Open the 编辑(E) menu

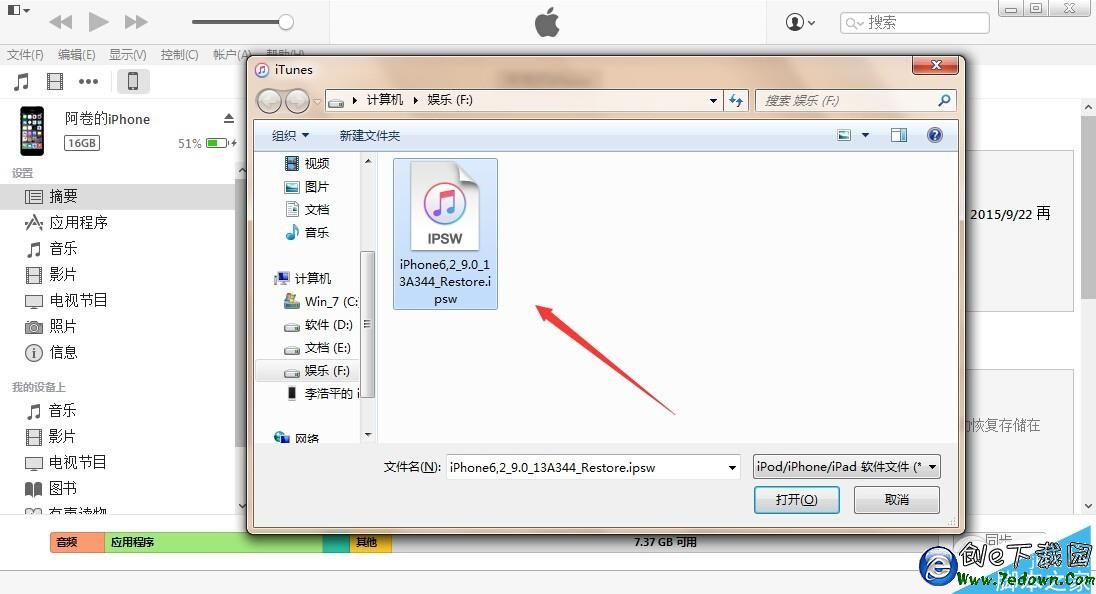click(76, 55)
